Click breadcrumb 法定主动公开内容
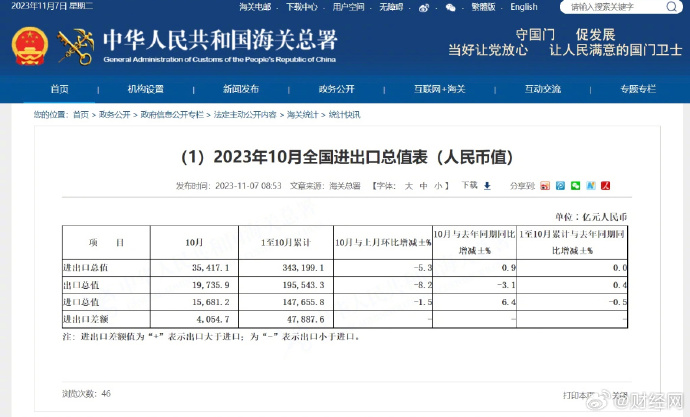 pos(245,115)
